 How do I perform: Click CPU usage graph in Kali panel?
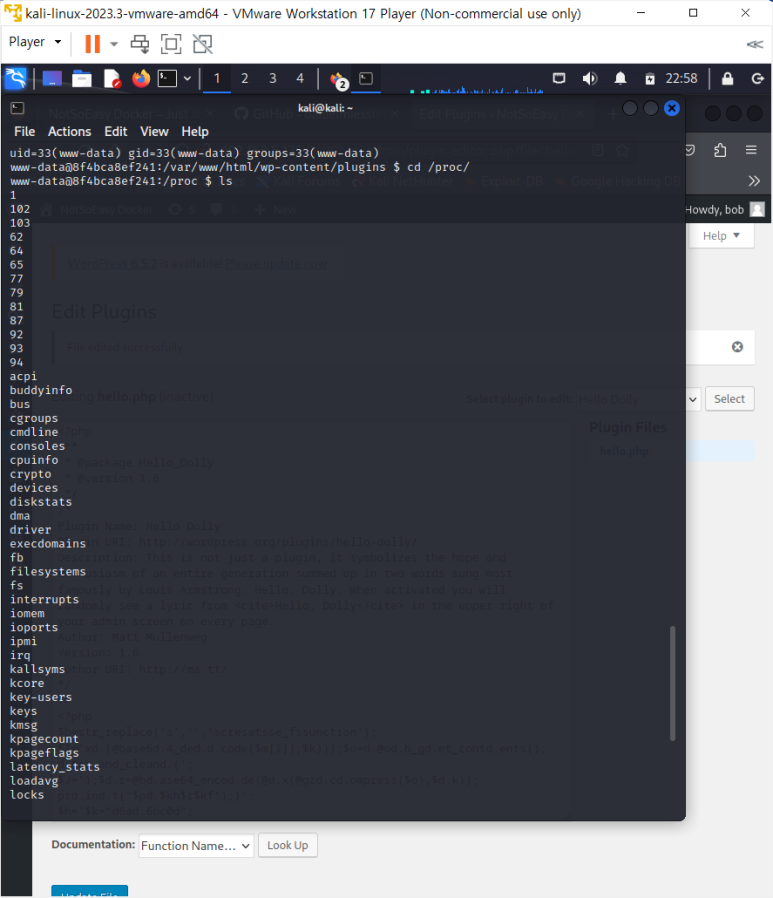tap(476, 89)
